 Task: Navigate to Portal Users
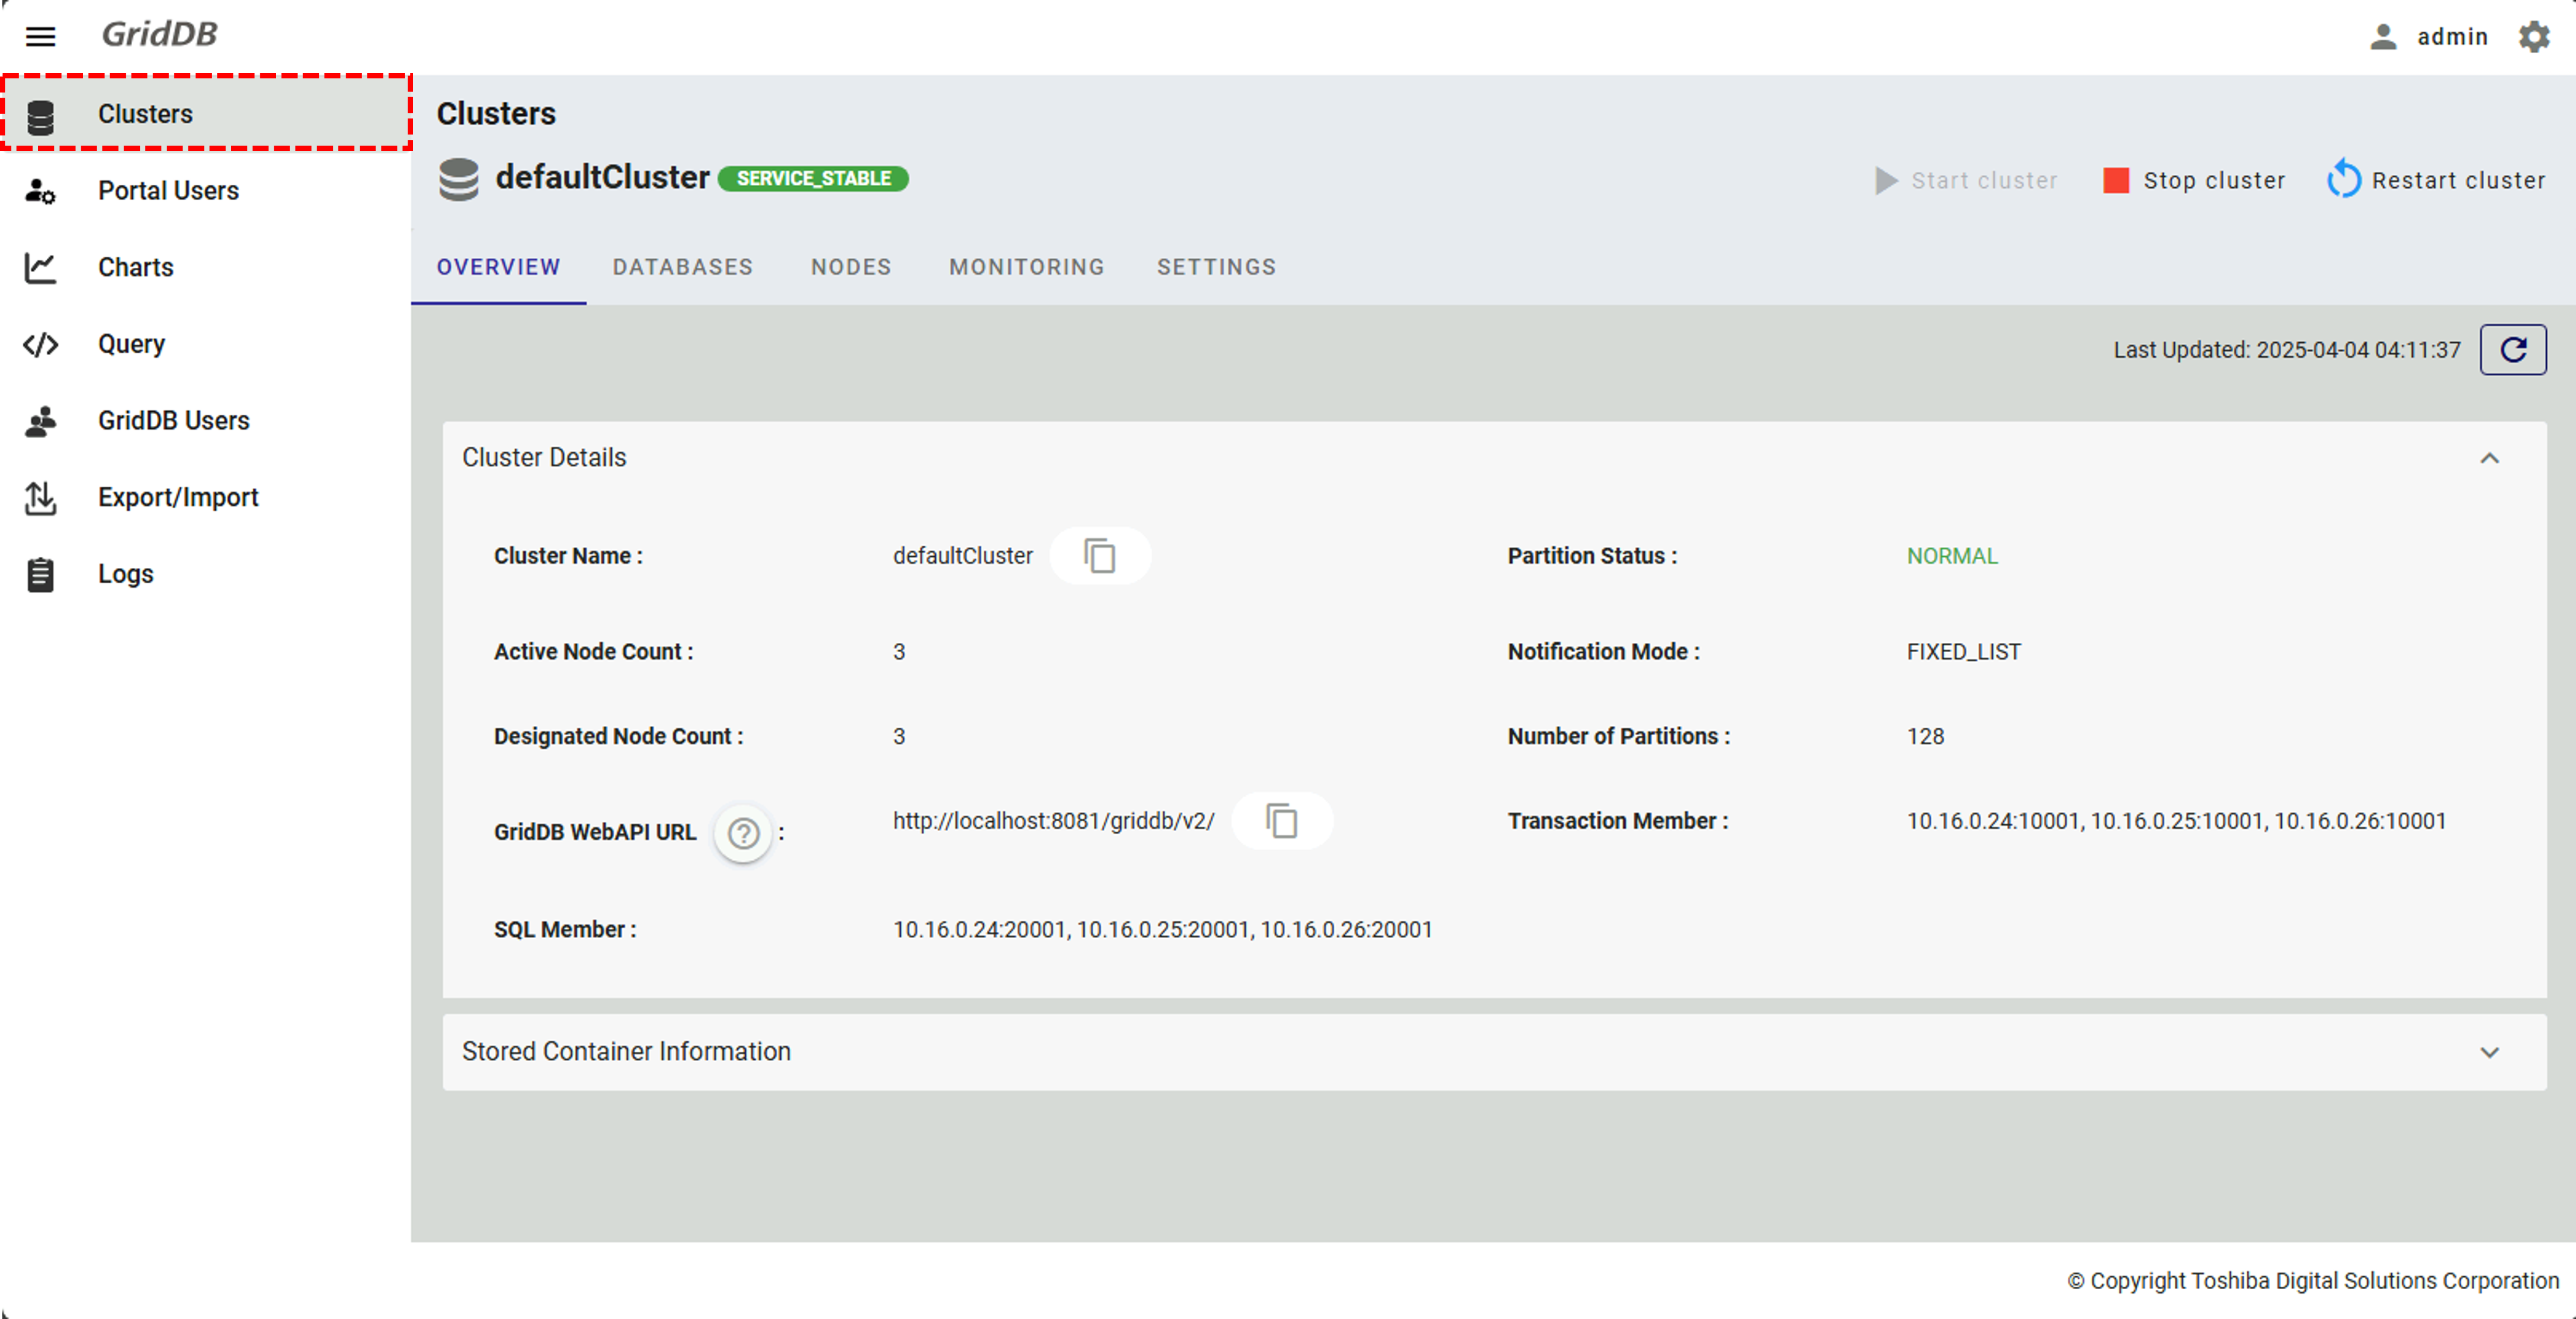pos(168,191)
